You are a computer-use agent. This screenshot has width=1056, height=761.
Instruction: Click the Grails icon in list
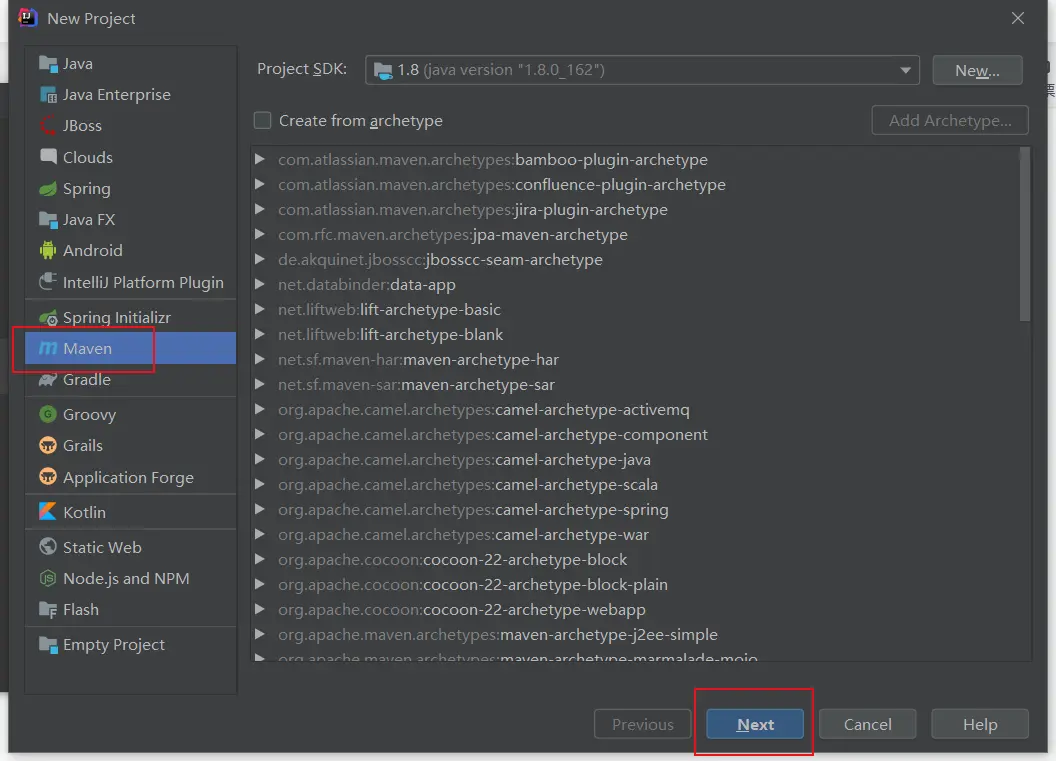pyautogui.click(x=48, y=446)
